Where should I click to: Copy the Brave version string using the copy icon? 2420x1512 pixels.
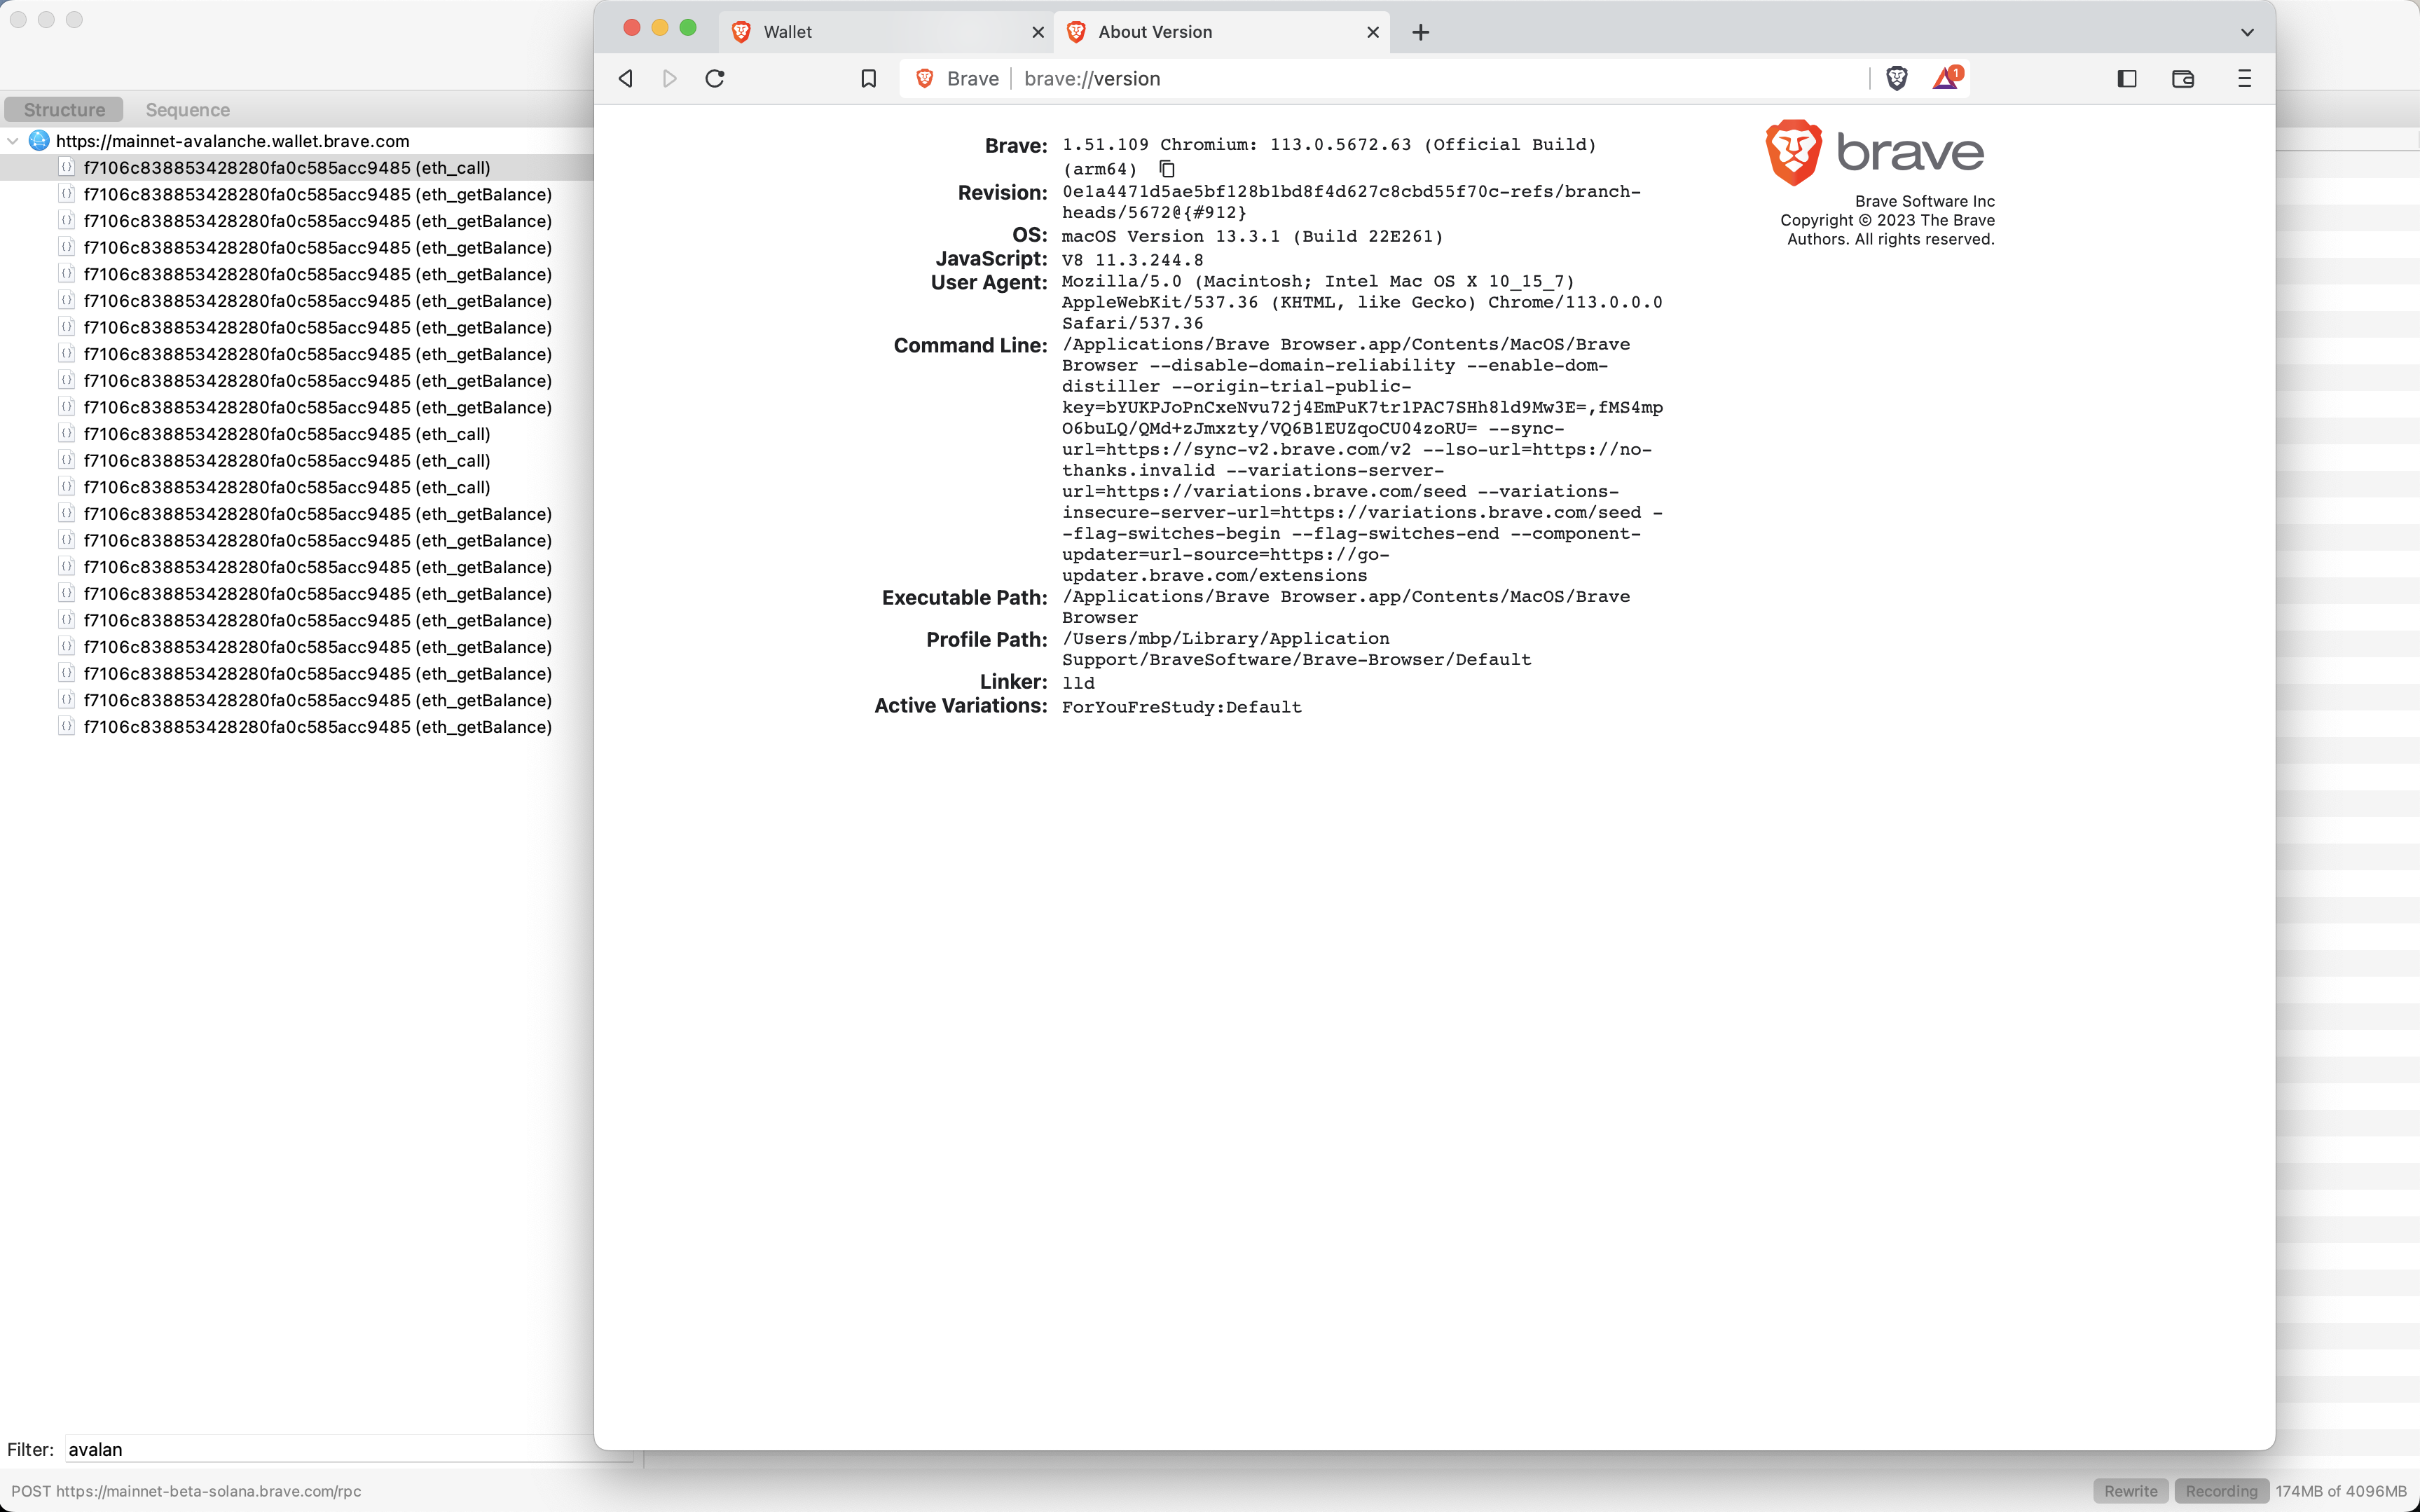pos(1166,168)
